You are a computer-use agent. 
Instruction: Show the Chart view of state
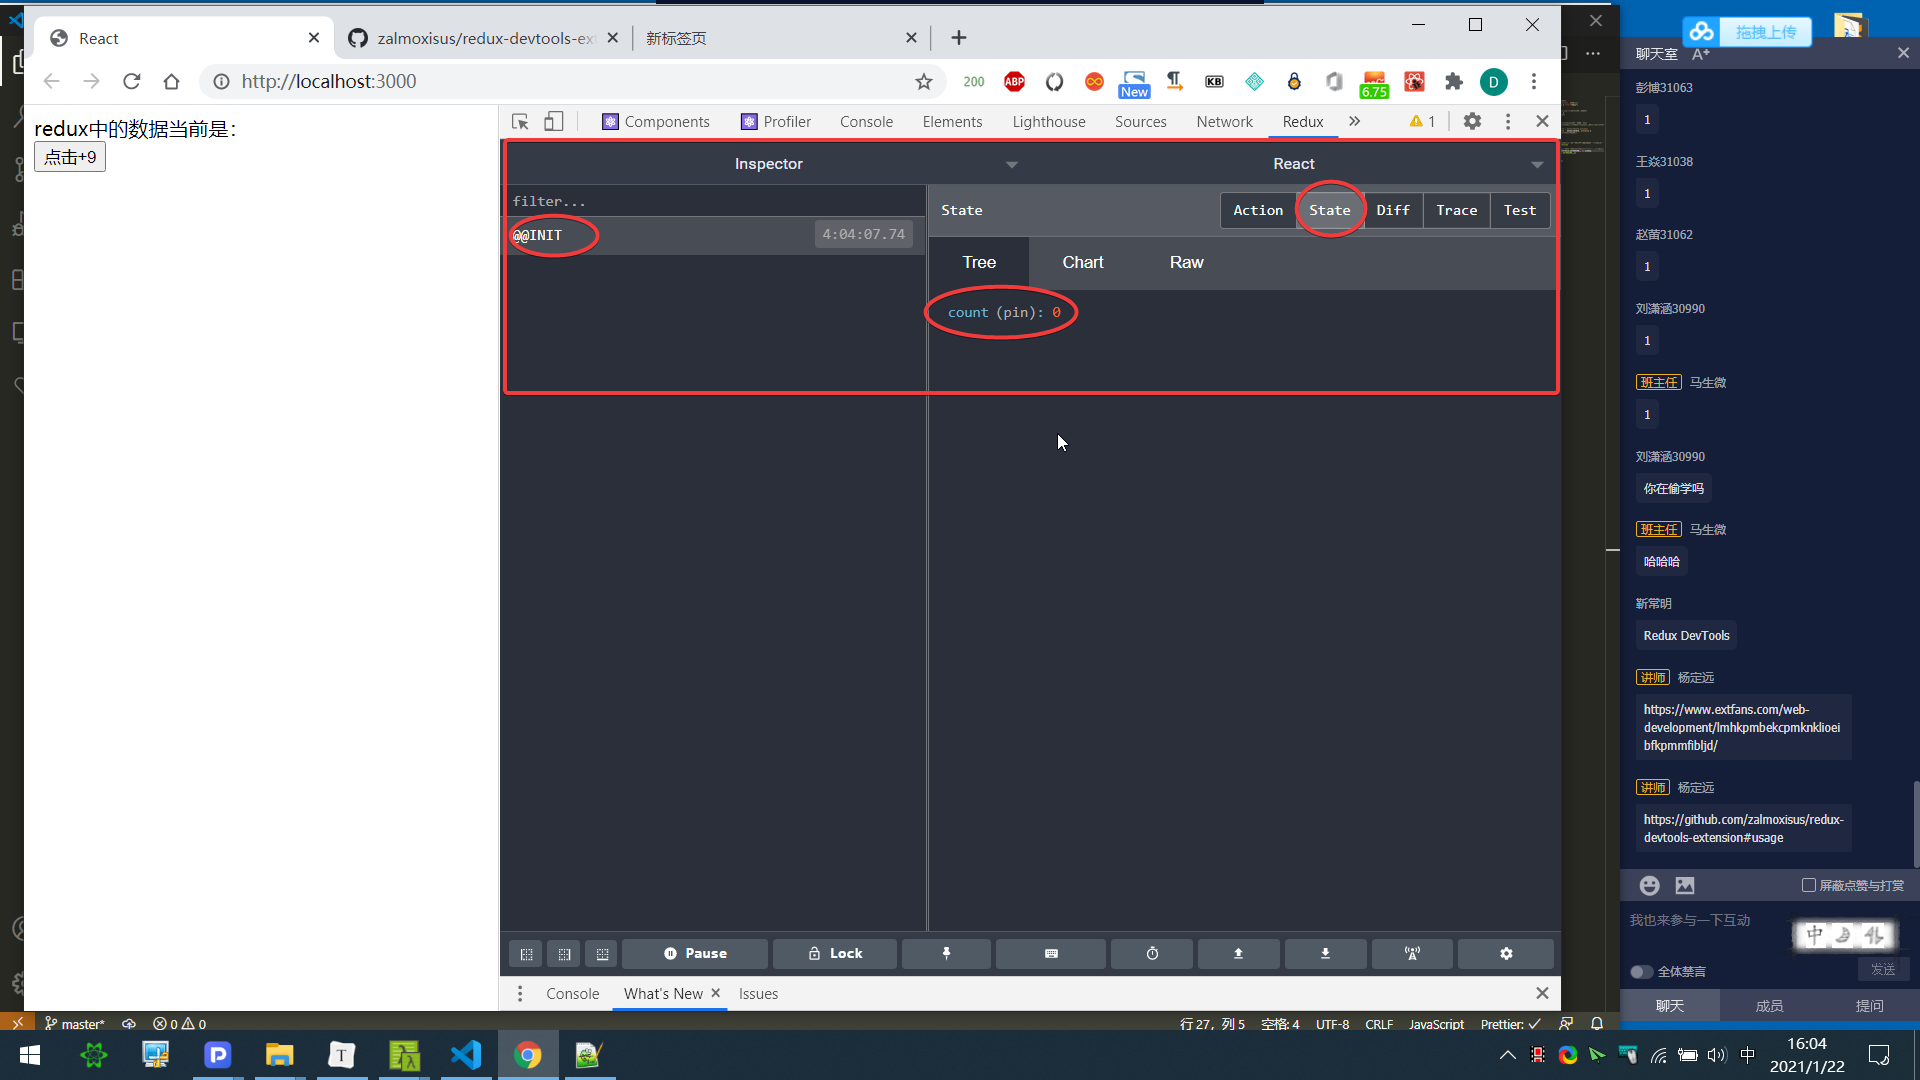1083,262
